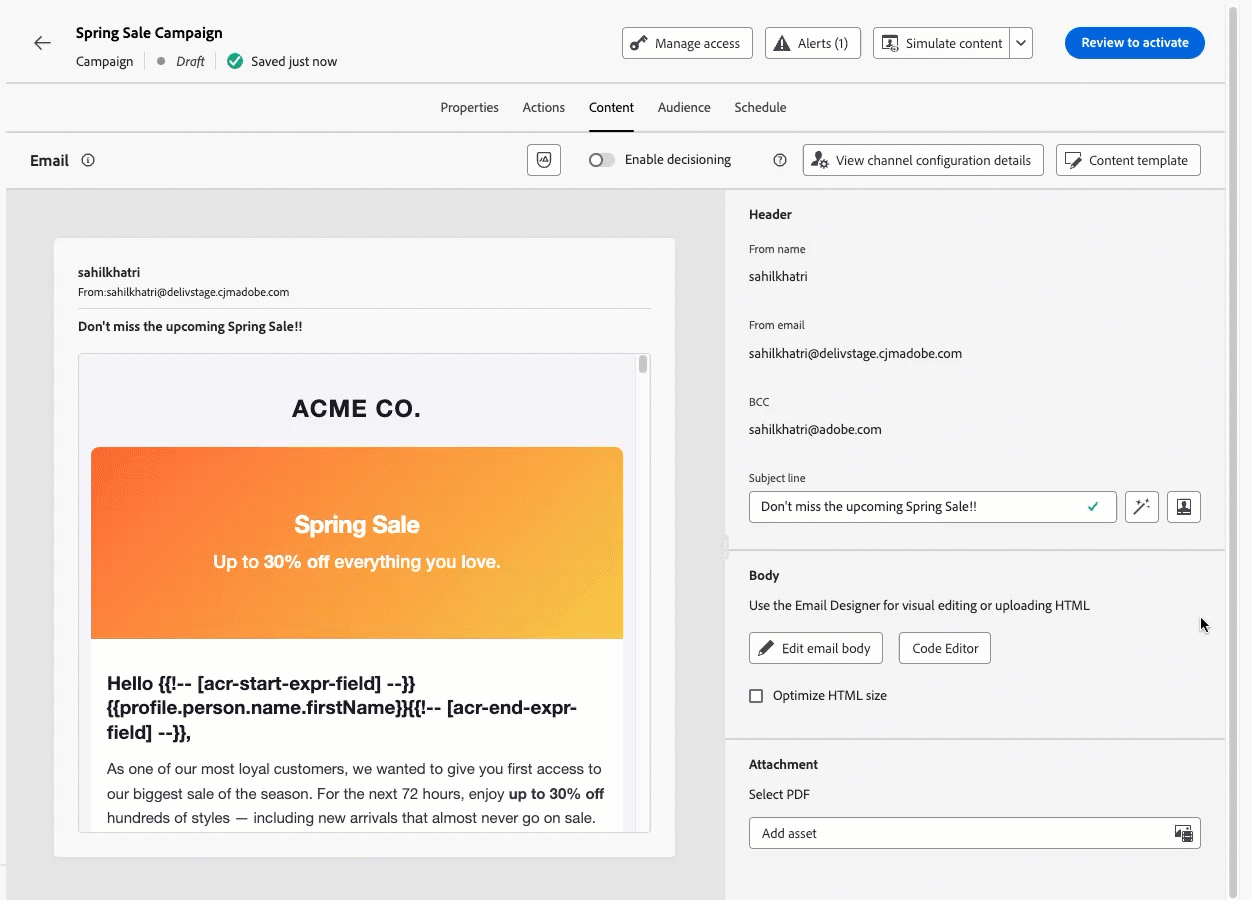Click the Content template button
Viewport: 1252px width, 900px height.
click(1128, 160)
